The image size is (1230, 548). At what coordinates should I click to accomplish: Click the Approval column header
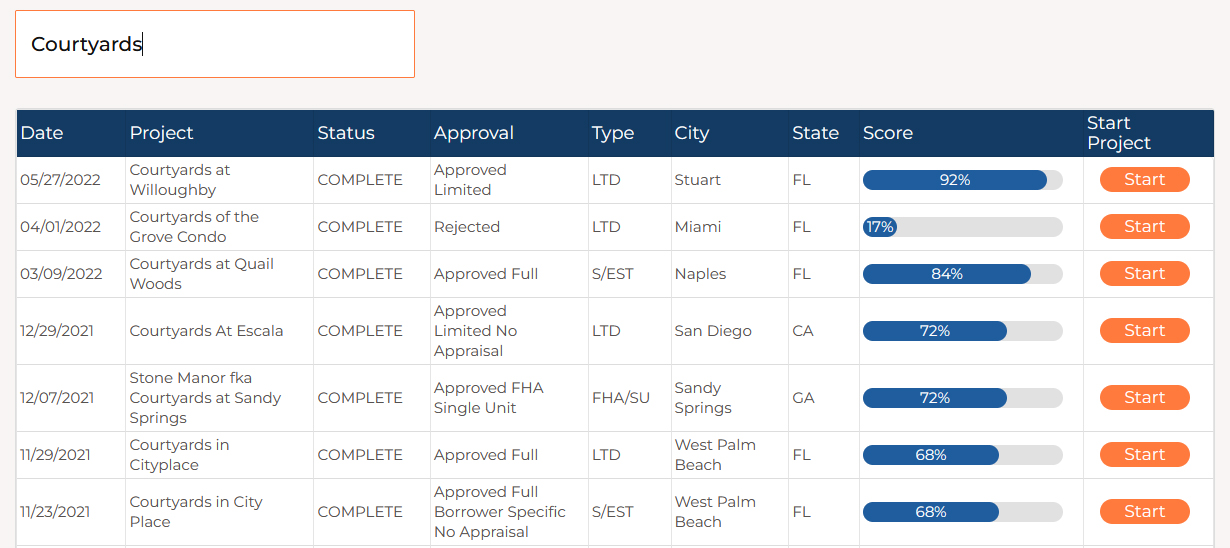473,133
